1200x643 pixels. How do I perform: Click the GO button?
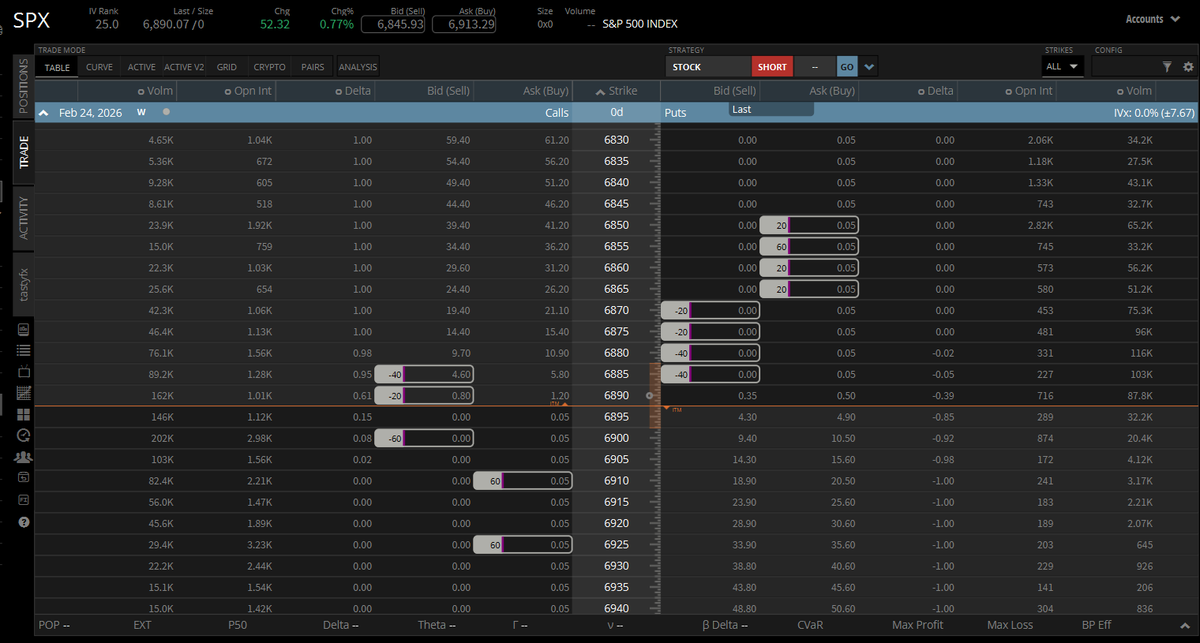point(847,67)
